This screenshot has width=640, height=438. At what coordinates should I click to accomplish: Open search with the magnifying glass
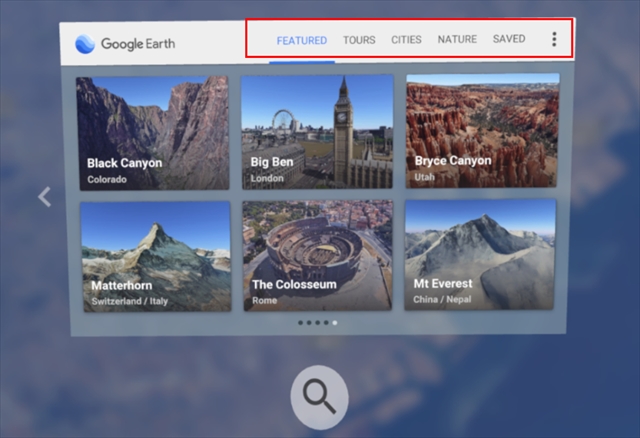(319, 397)
